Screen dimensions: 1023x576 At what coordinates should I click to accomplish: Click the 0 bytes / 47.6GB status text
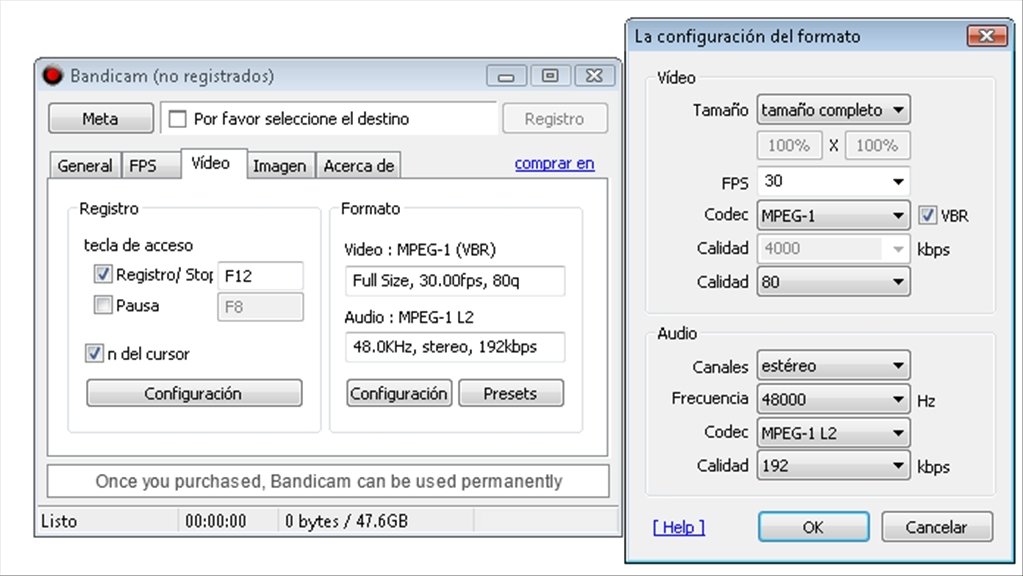click(346, 521)
